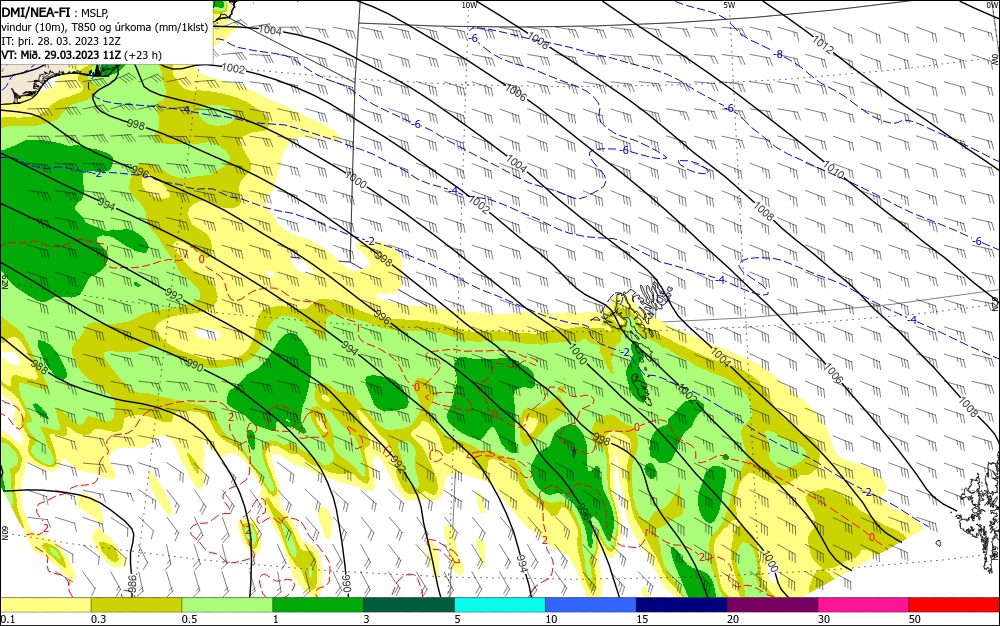Viewport: 1000px width, 626px height.
Task: Click the "50" legend value
Action: (915, 619)
